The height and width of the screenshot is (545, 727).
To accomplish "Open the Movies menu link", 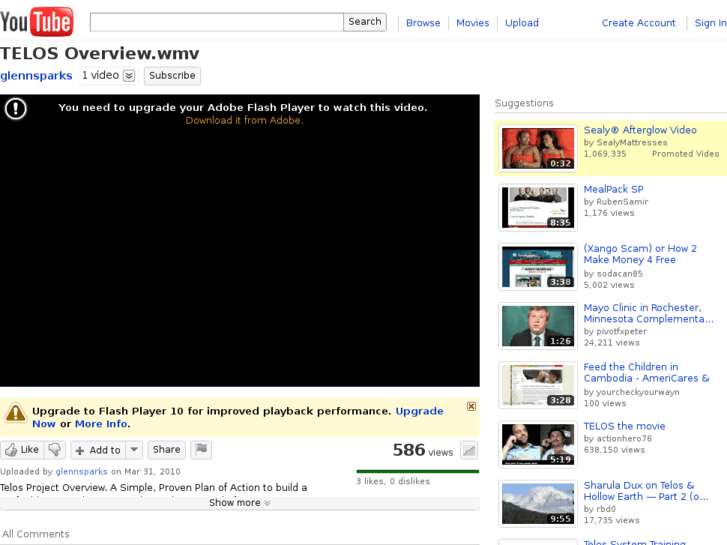I will coord(472,23).
